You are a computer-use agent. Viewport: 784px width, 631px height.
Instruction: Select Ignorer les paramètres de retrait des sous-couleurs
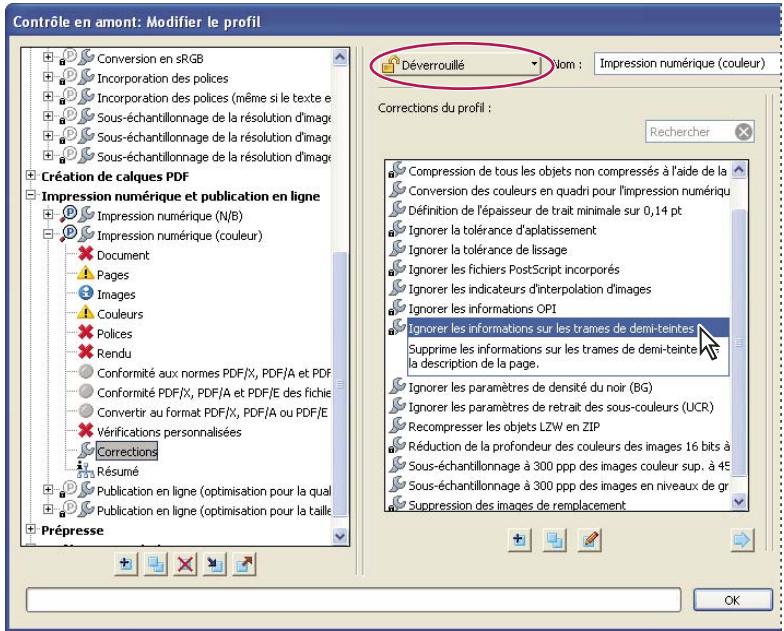pyautogui.click(x=560, y=407)
